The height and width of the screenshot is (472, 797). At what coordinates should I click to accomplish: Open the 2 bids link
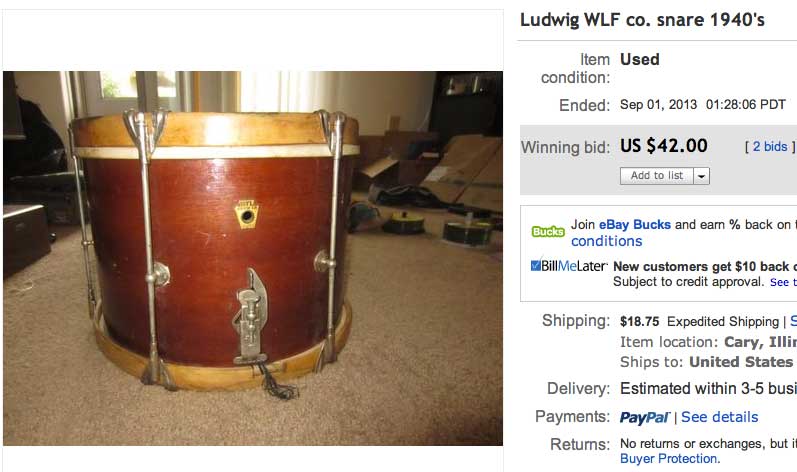[x=770, y=146]
